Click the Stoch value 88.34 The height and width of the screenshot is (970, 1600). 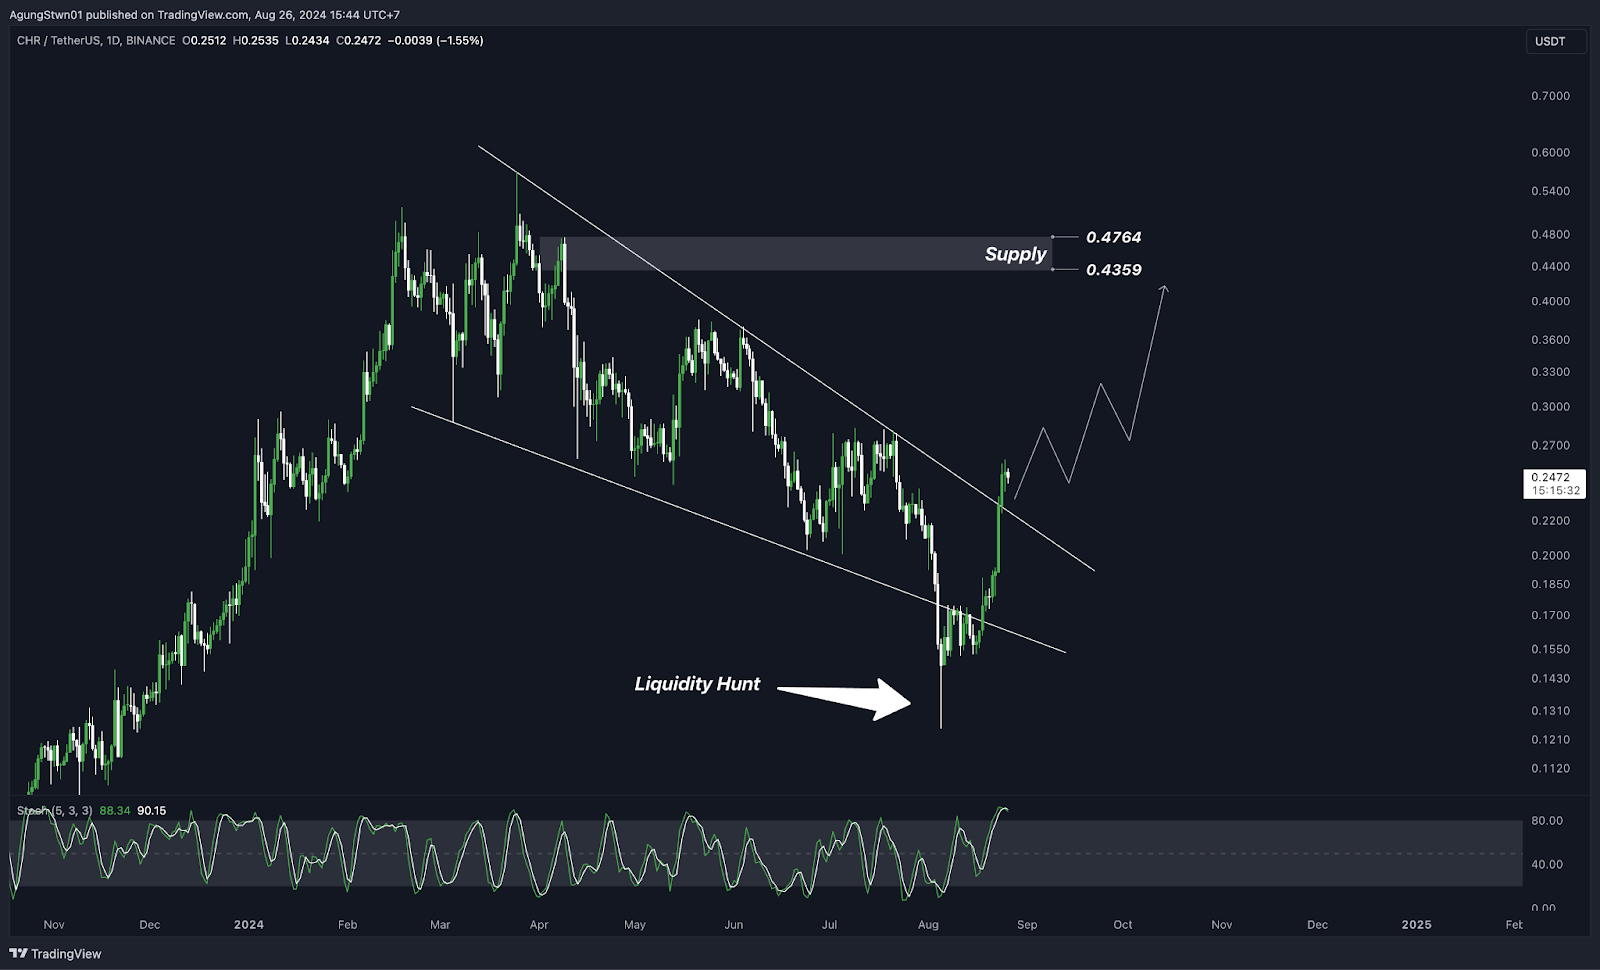[115, 811]
